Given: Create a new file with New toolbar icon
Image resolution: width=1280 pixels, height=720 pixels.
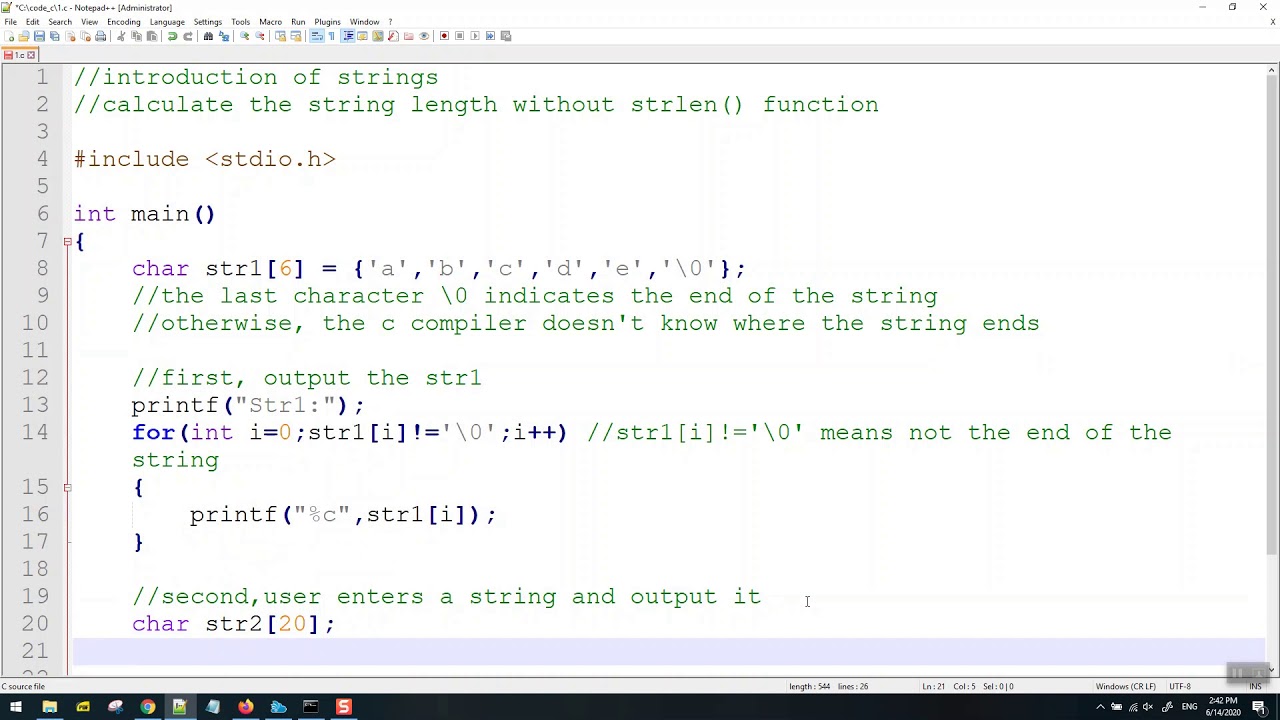Looking at the screenshot, I should tap(9, 36).
